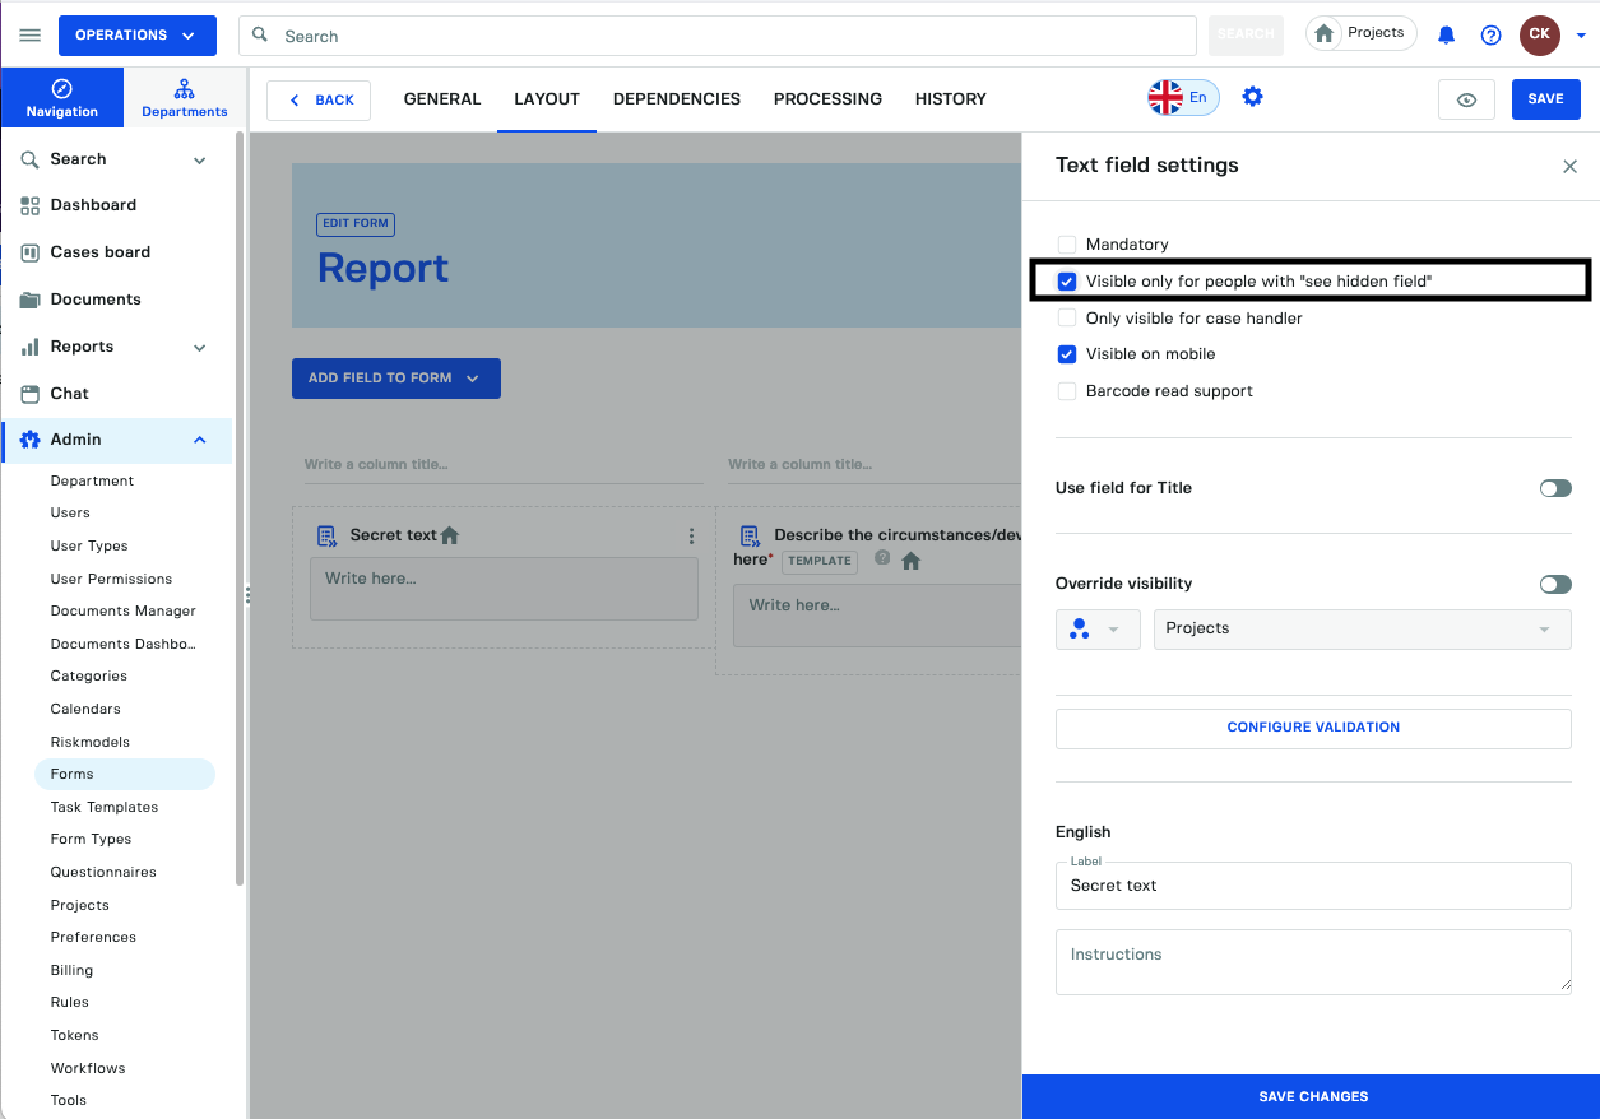Toggle the Use field for Title switch
1600x1119 pixels.
pos(1555,488)
